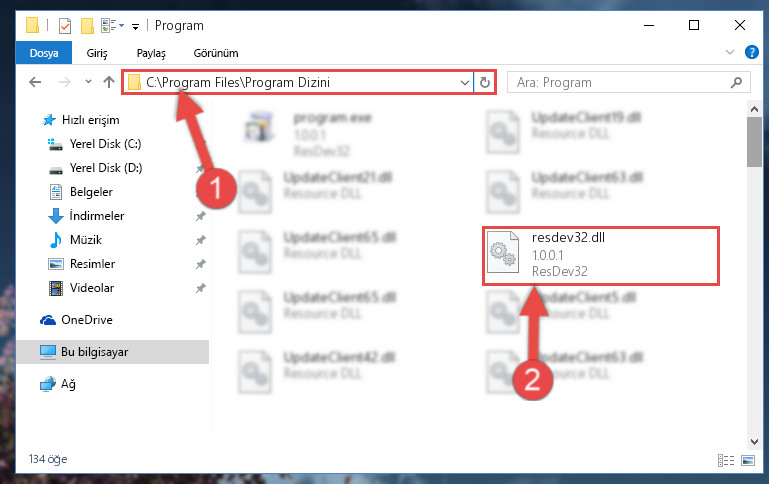Open recent locations dropdown arrow
Screen dimensions: 769x484
click(x=88, y=82)
